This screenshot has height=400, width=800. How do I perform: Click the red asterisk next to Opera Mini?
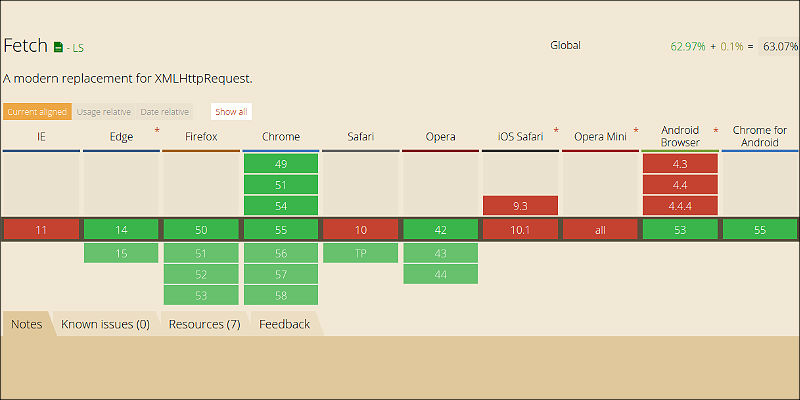click(636, 131)
